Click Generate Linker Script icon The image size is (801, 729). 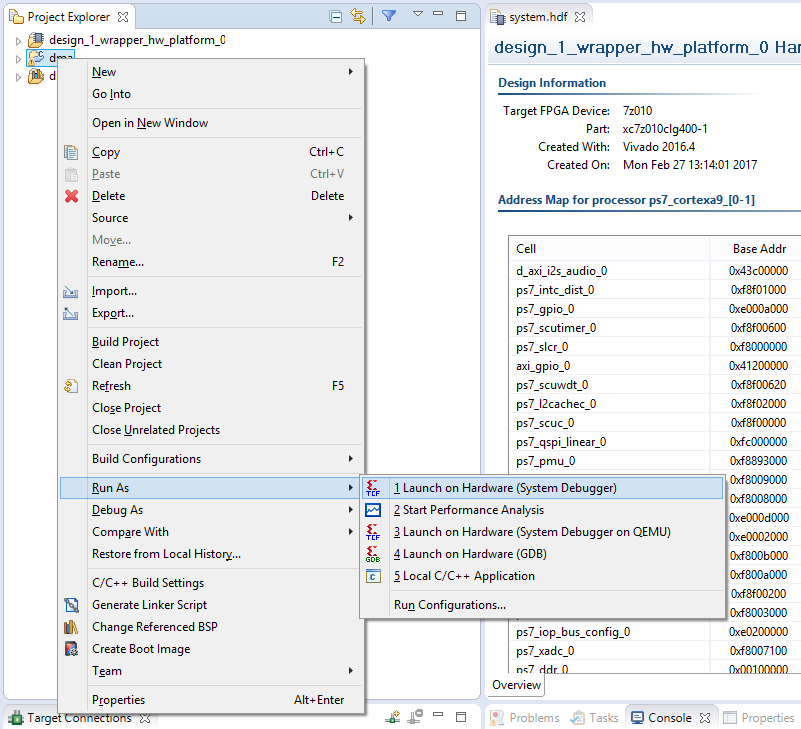point(72,605)
